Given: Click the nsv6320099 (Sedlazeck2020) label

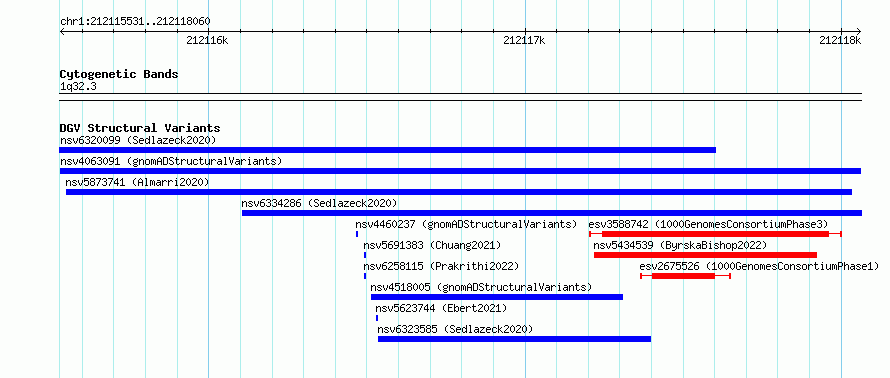Looking at the screenshot, I should click(138, 140).
